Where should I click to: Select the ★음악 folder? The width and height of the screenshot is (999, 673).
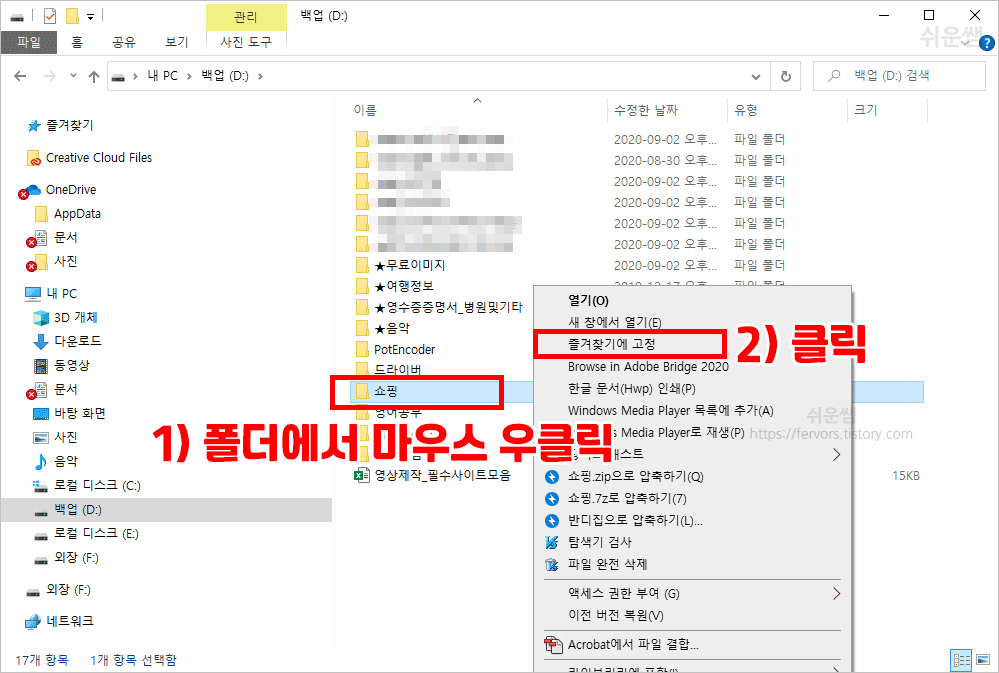coord(392,328)
